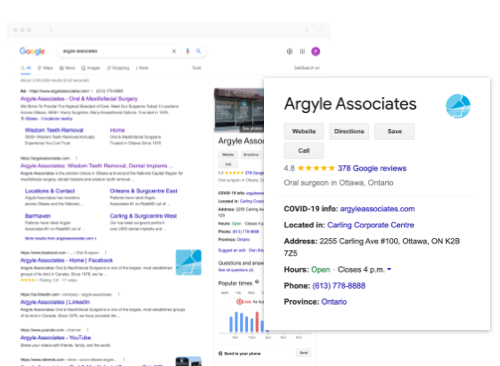The image size is (500, 366).
Task: Open the purple account avatar
Action: (x=316, y=51)
